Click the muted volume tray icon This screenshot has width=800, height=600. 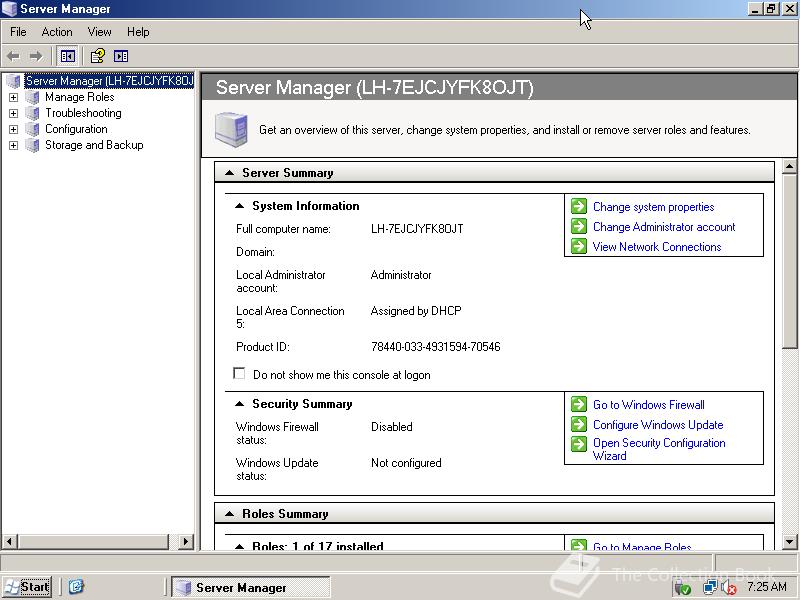pos(729,588)
